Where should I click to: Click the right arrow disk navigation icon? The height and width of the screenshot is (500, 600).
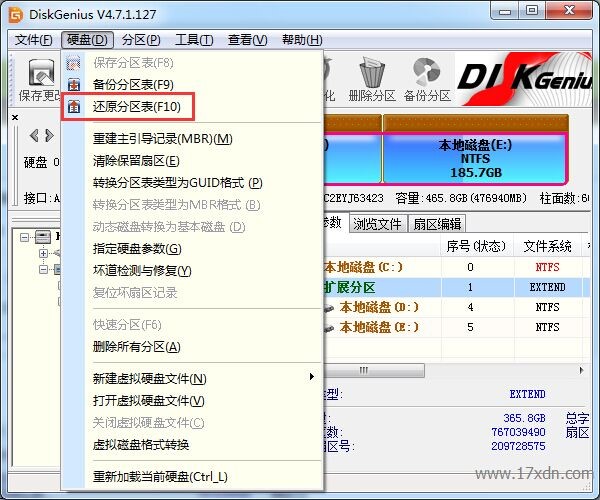click(x=49, y=135)
